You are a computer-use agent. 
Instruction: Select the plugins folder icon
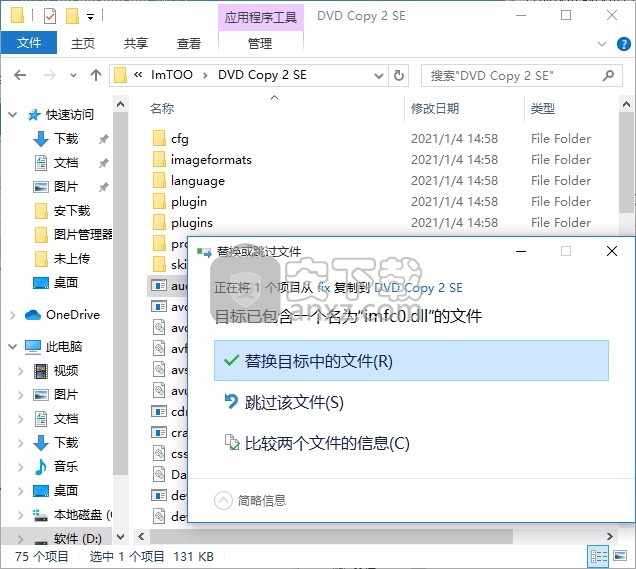pyautogui.click(x=159, y=223)
